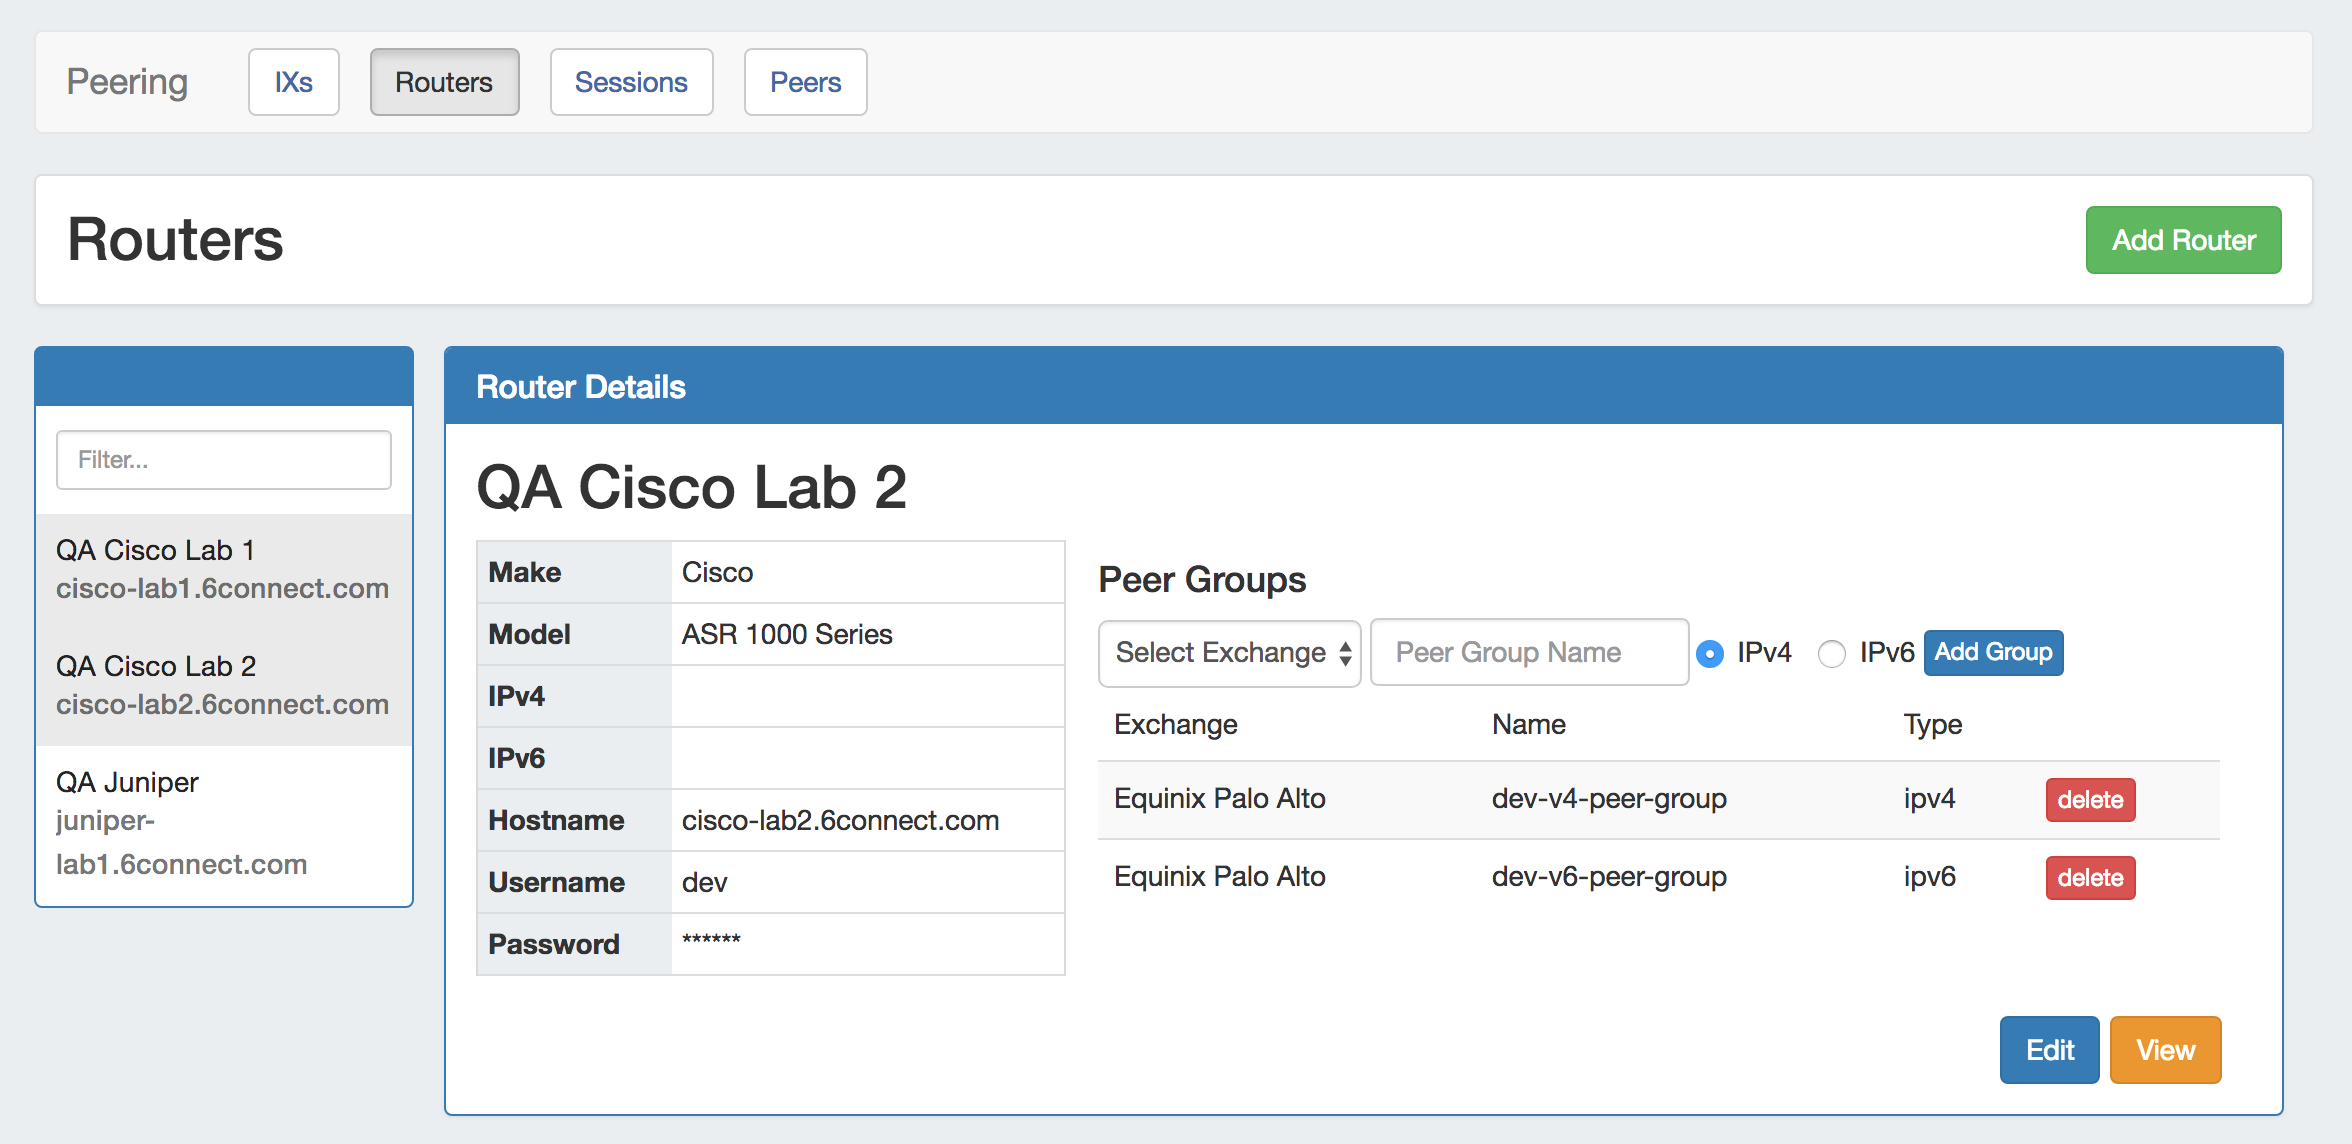Click the cisco-lab2.6connect.com hostname value

click(840, 821)
